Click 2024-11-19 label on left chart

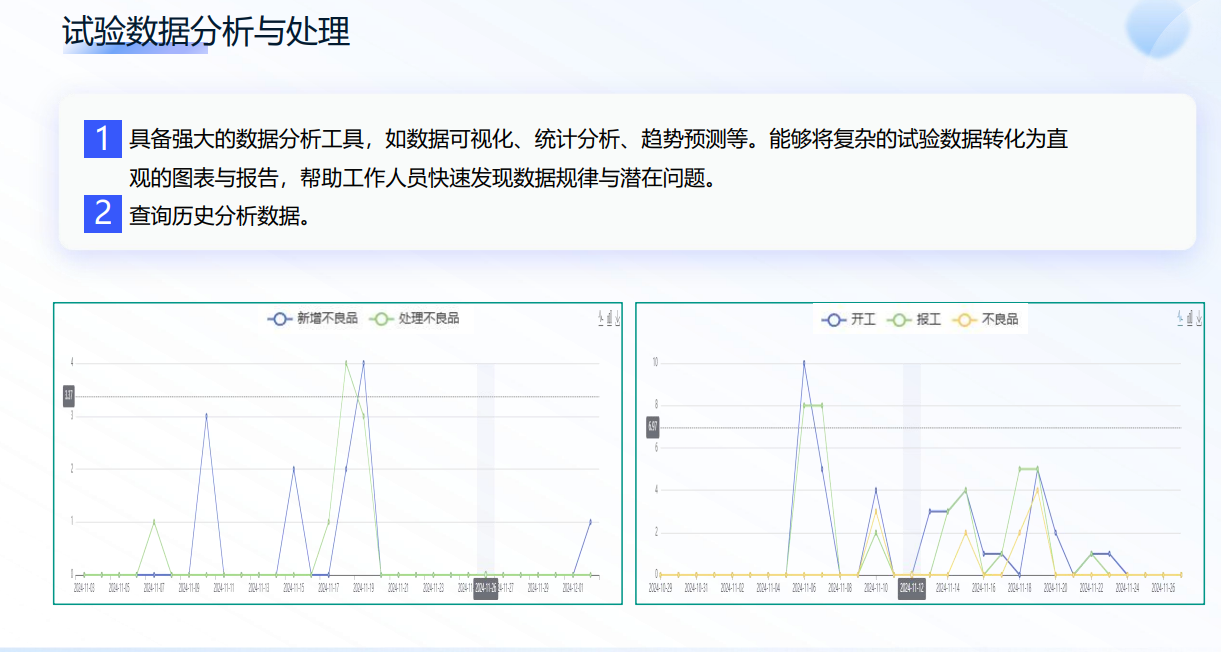click(363, 588)
